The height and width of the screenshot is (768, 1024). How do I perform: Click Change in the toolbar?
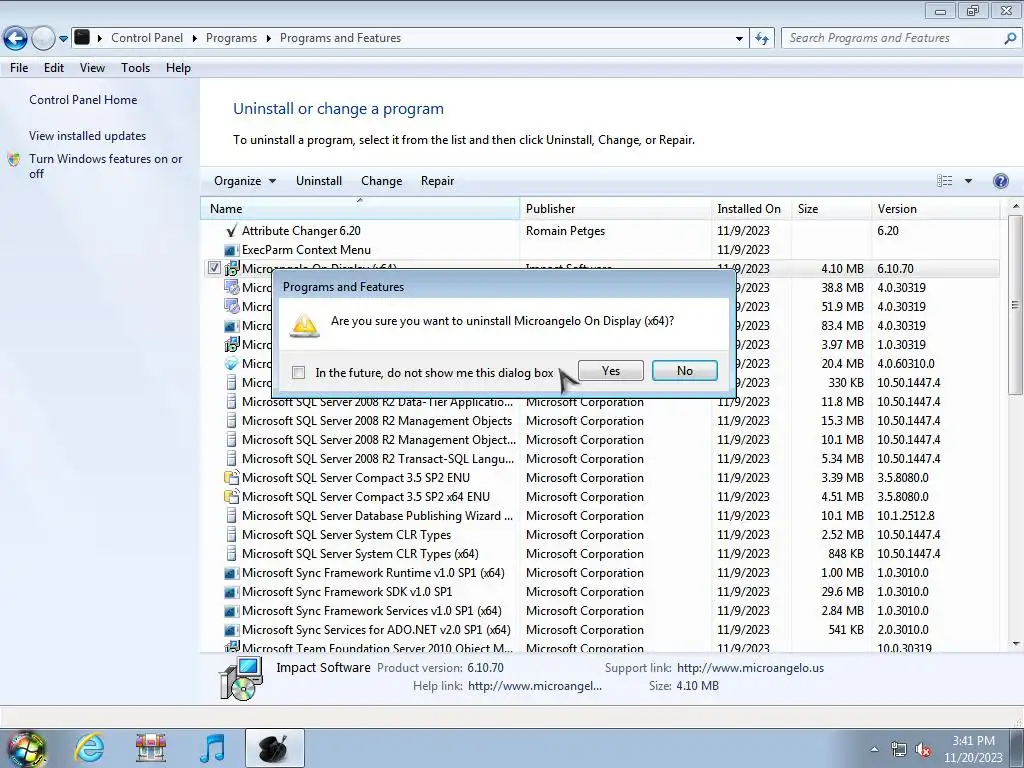381,181
